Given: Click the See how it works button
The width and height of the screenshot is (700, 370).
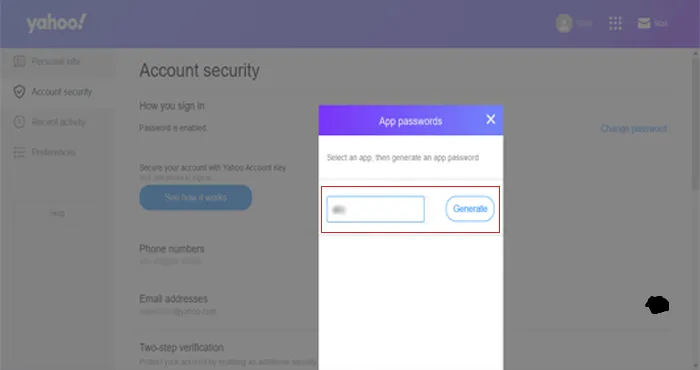Looking at the screenshot, I should point(196,197).
